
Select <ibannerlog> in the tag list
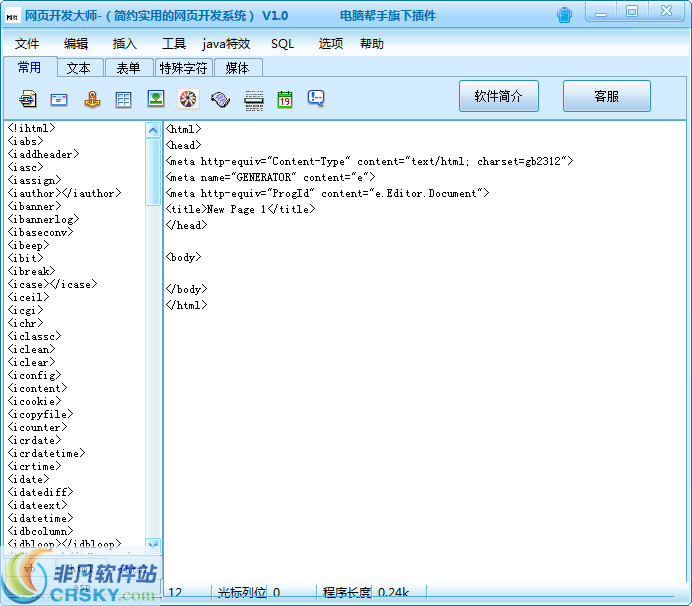coord(43,219)
